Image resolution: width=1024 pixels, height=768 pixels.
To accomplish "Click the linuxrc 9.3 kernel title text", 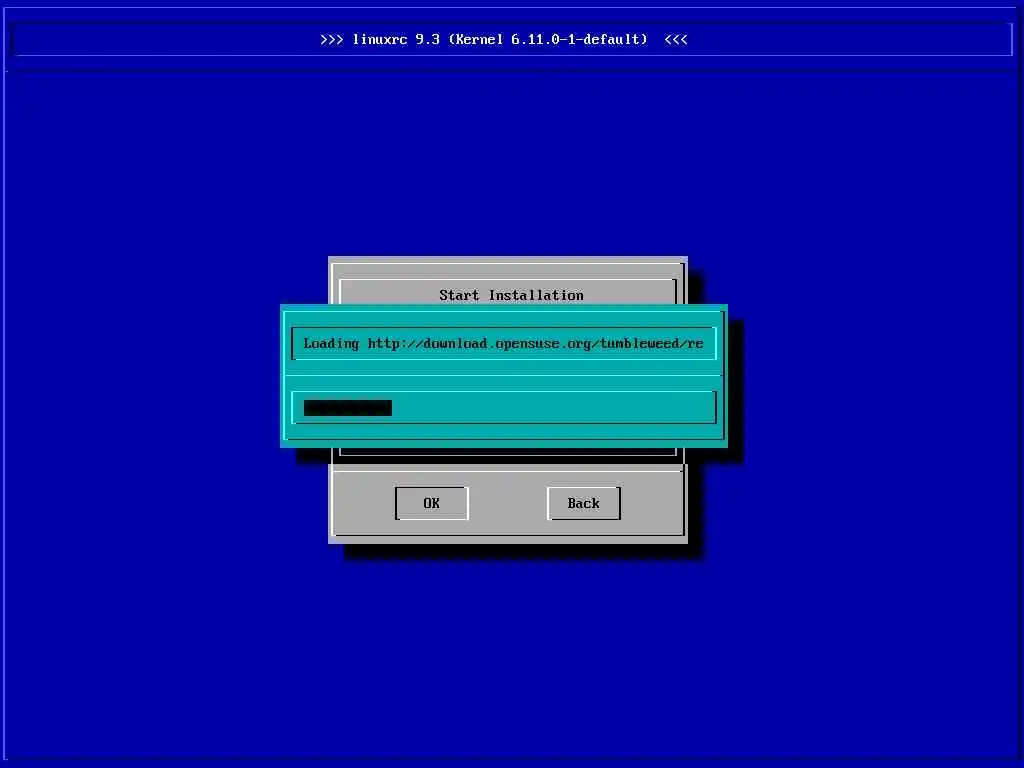I will [x=504, y=39].
